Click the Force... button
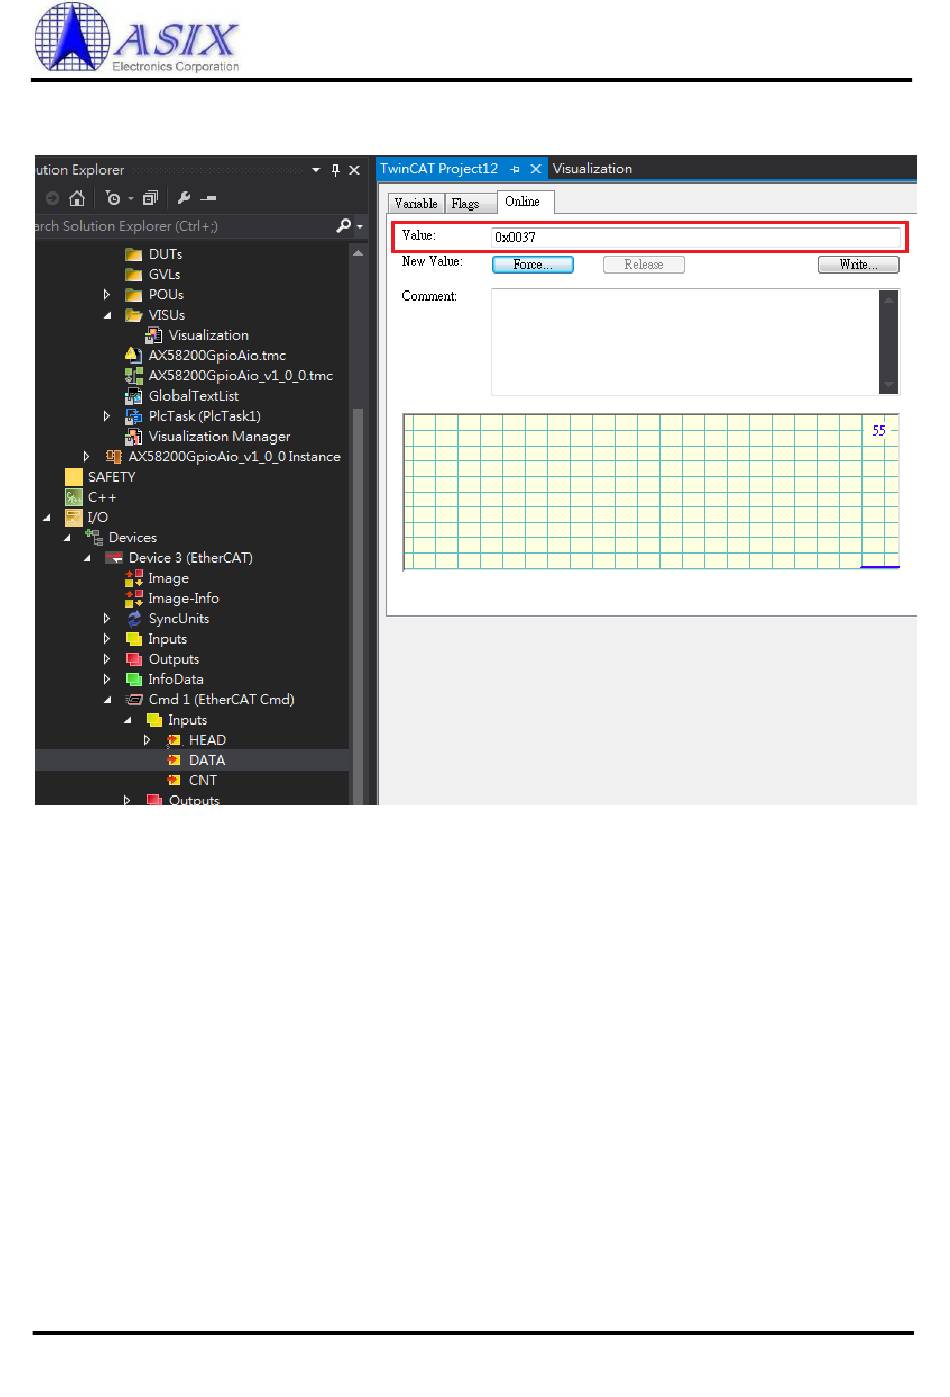Viewport: 950px width, 1397px height. (x=533, y=264)
